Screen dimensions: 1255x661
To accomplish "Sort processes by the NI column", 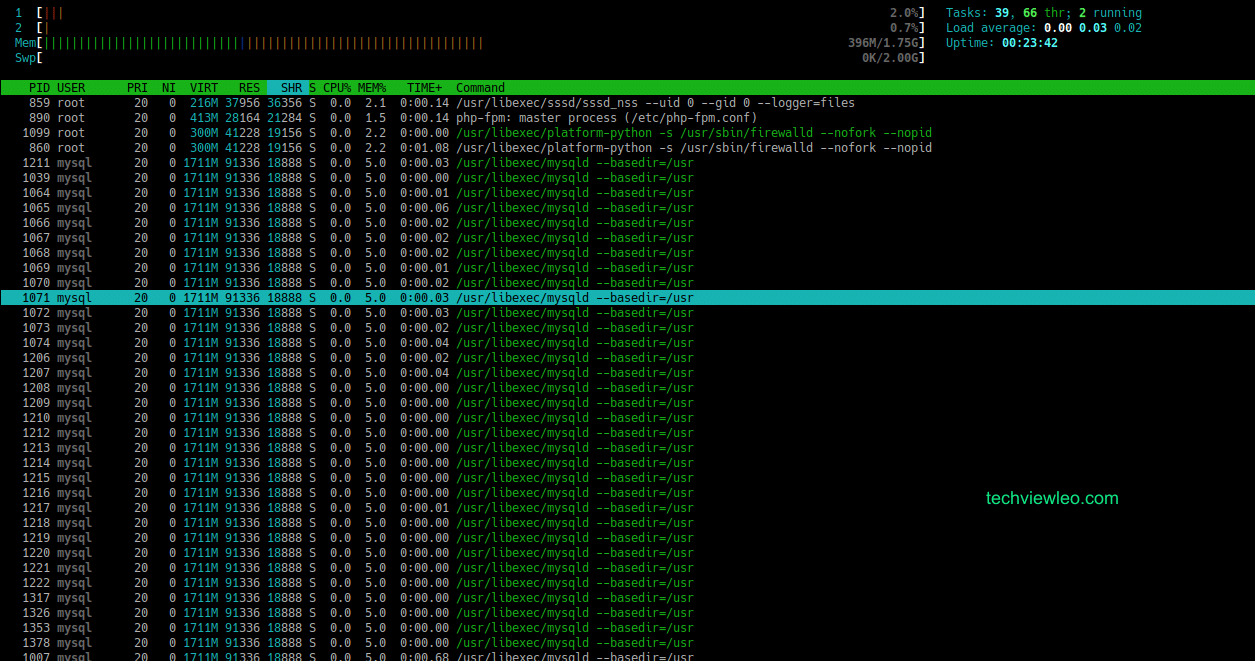I will point(168,87).
